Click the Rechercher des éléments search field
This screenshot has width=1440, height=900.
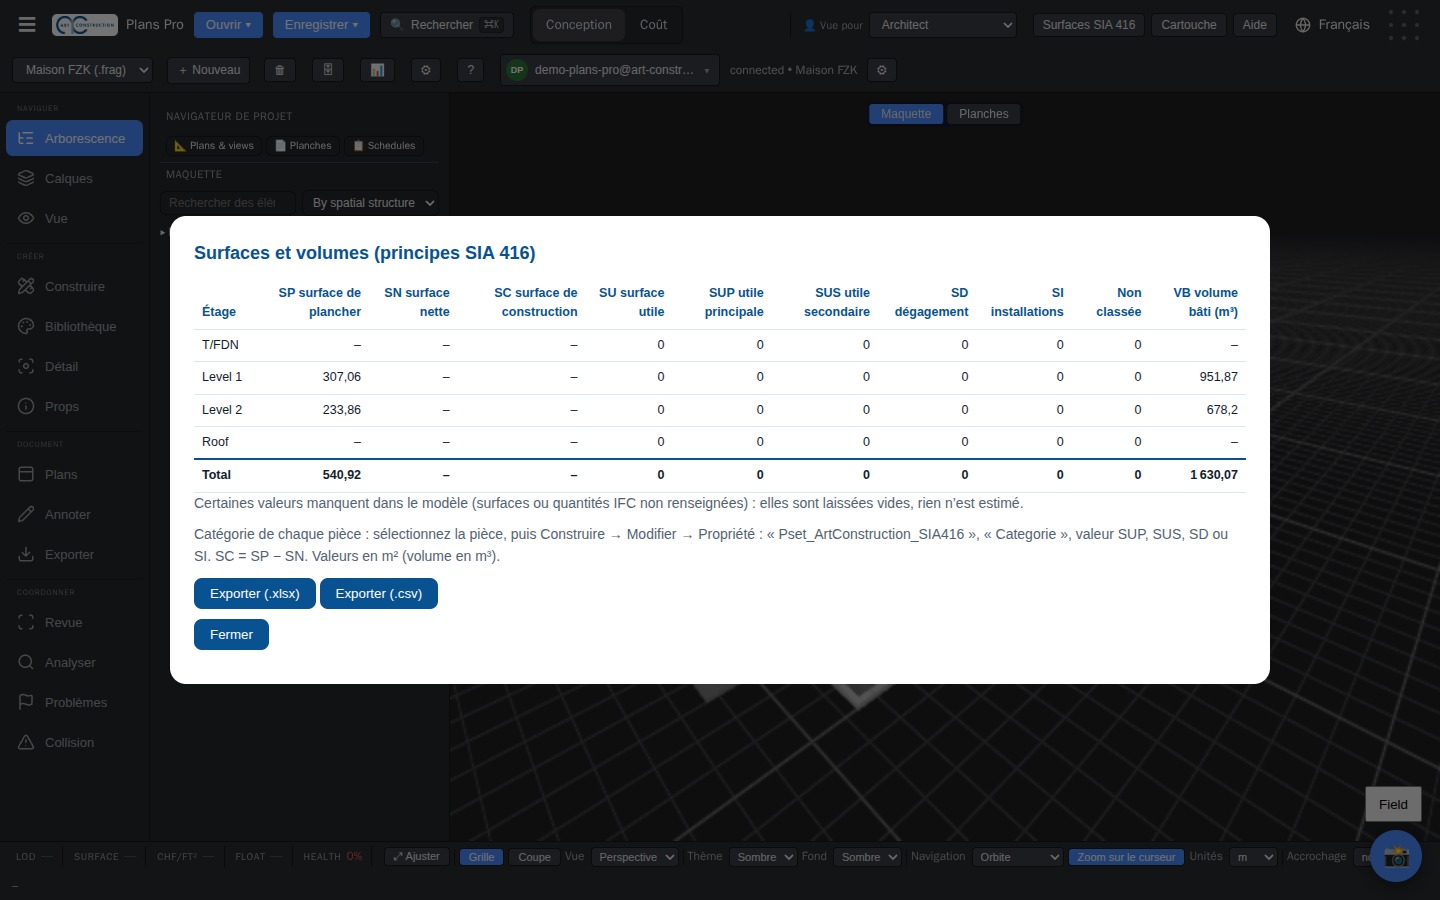point(228,203)
